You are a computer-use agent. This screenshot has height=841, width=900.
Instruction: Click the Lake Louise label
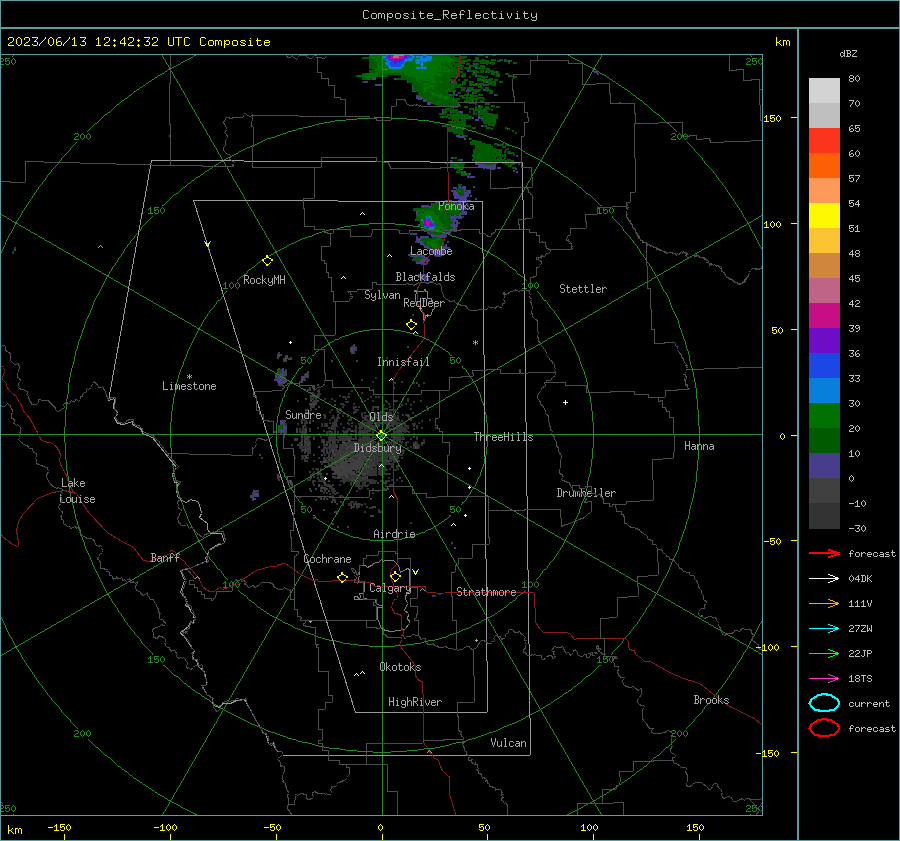pyautogui.click(x=77, y=491)
